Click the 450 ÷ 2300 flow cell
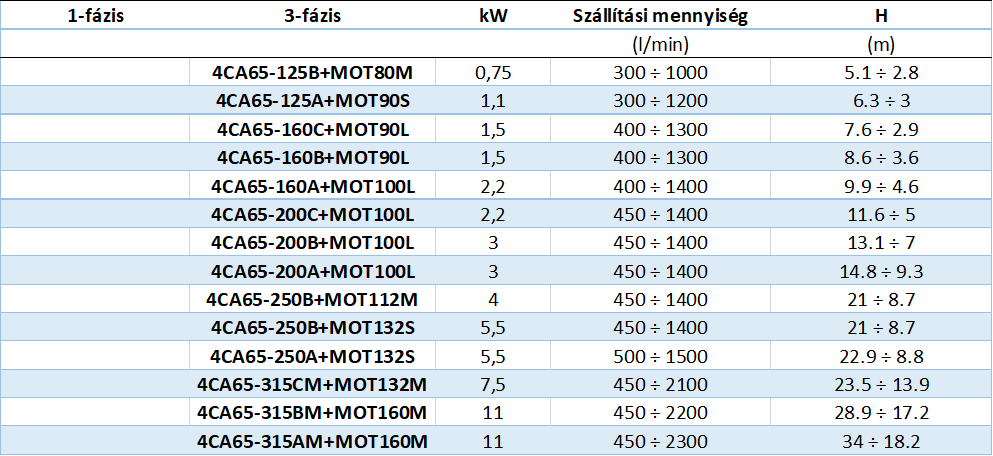 pos(661,441)
